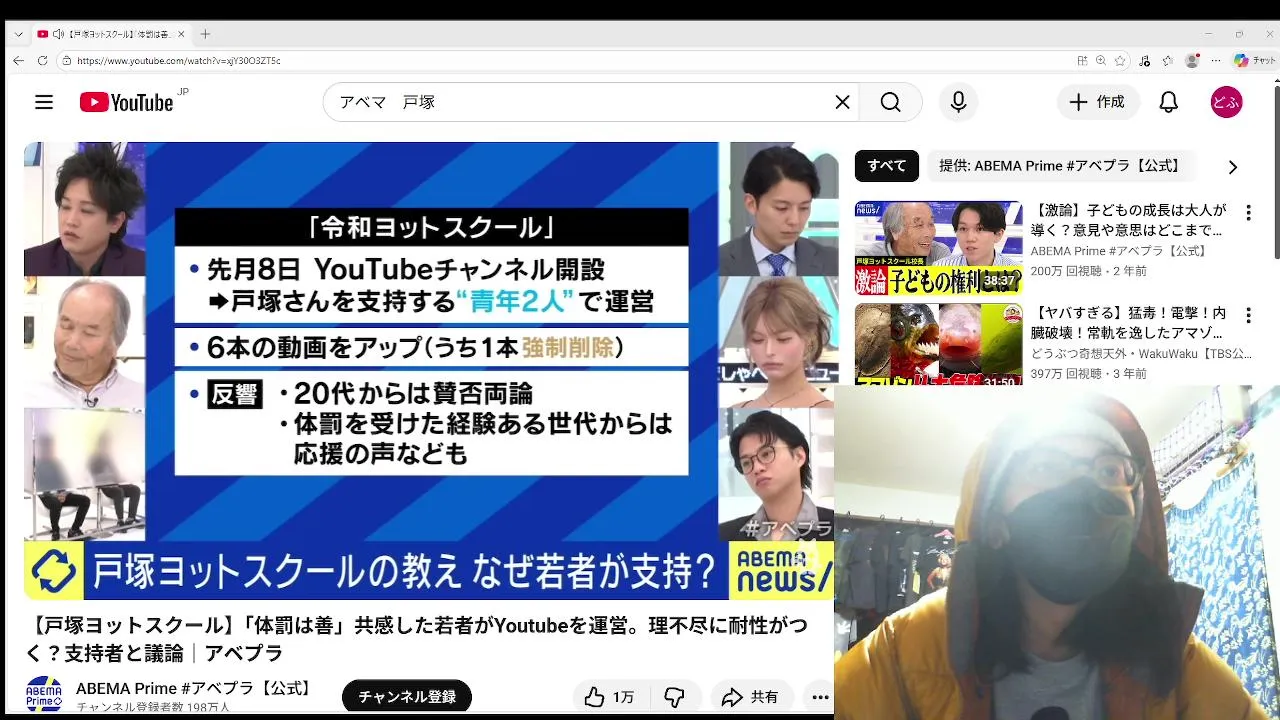The height and width of the screenshot is (720, 1280).
Task: Open options menu for 激論 子どもの成長 video
Action: coord(1248,213)
